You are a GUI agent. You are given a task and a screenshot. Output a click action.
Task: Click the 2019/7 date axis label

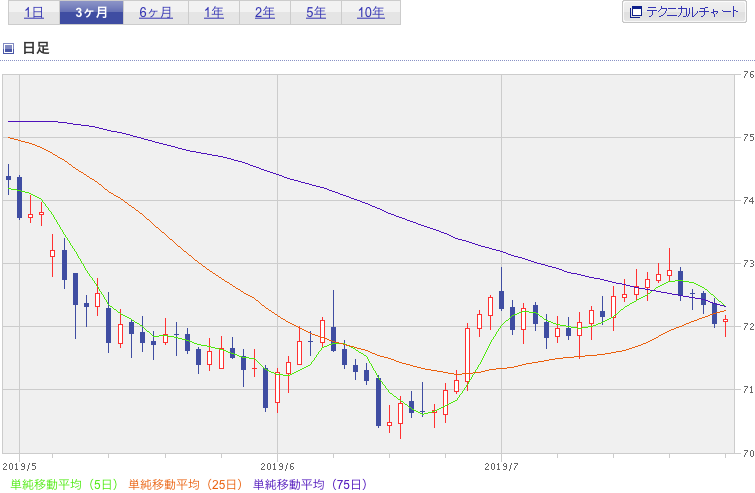(501, 467)
